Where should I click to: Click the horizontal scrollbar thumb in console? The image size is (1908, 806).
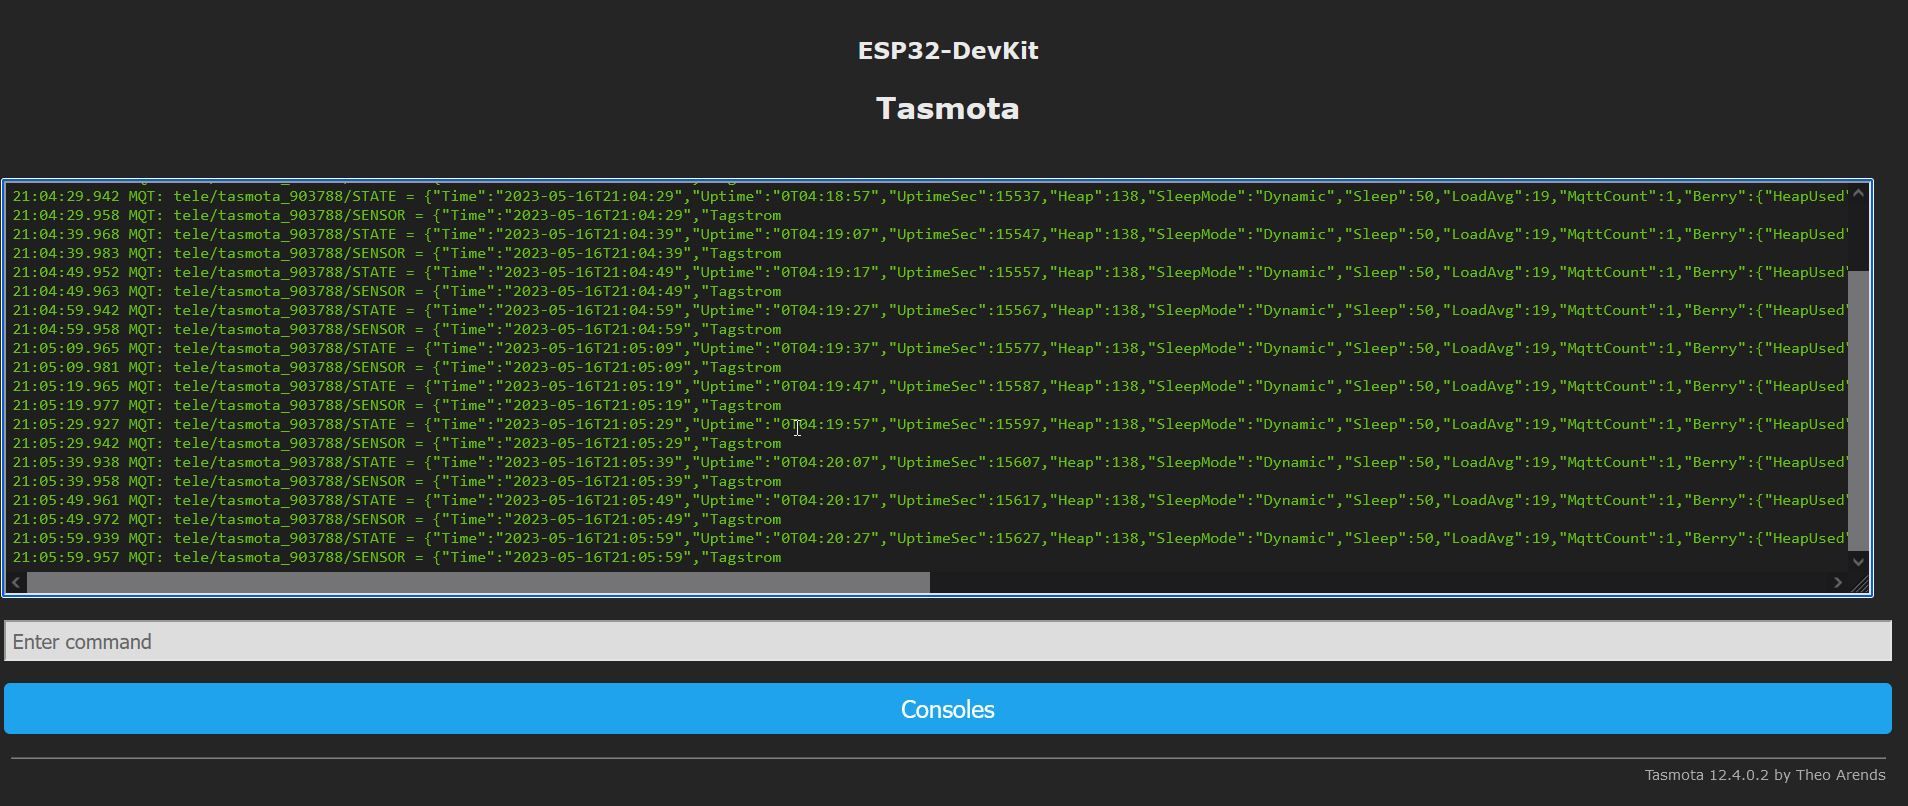(x=478, y=582)
